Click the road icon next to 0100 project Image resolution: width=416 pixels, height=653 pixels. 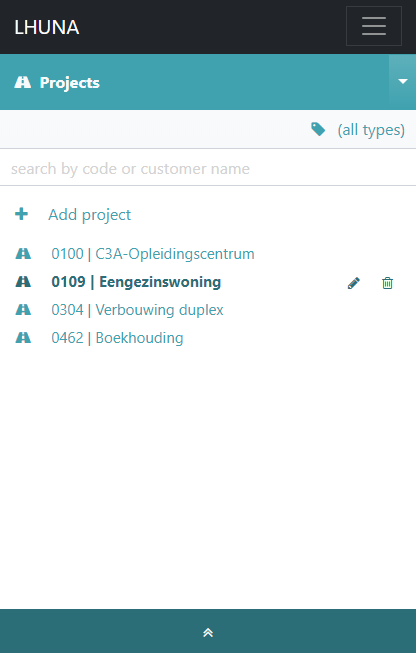pyautogui.click(x=23, y=254)
